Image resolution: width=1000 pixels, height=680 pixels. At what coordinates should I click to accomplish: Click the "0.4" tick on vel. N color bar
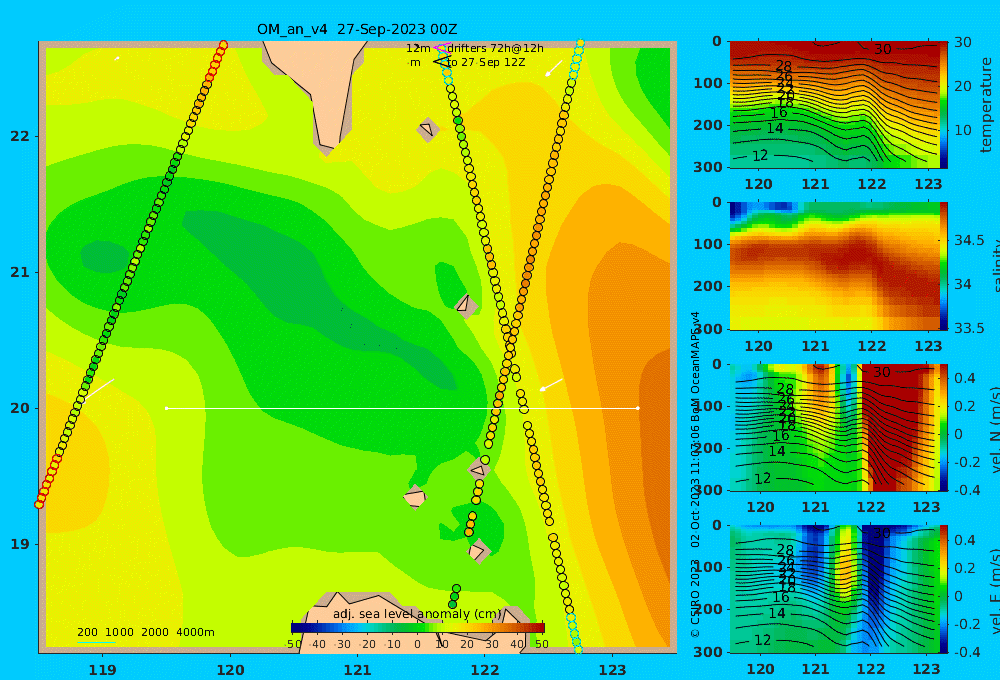pos(965,378)
